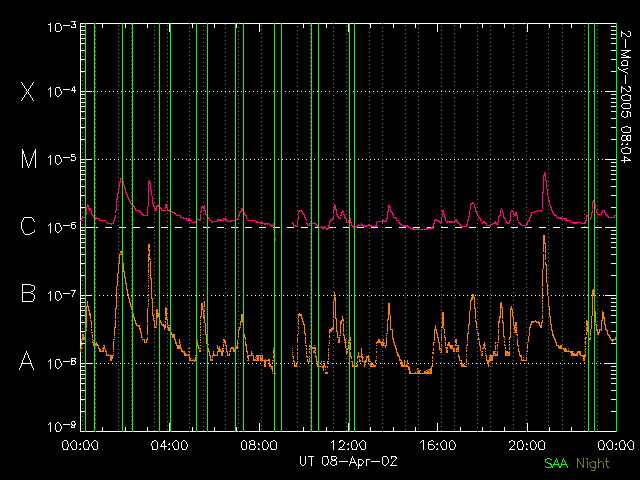The image size is (640, 480).
Task: Click the C flare class label
Action: point(28,226)
